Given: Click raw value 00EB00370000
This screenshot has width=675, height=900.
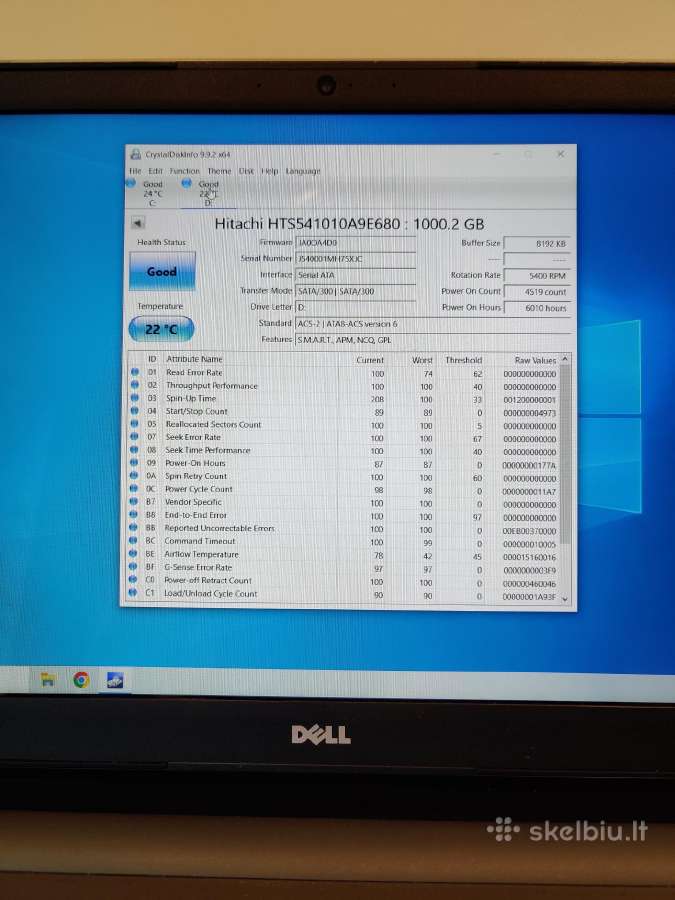Looking at the screenshot, I should click(x=530, y=532).
